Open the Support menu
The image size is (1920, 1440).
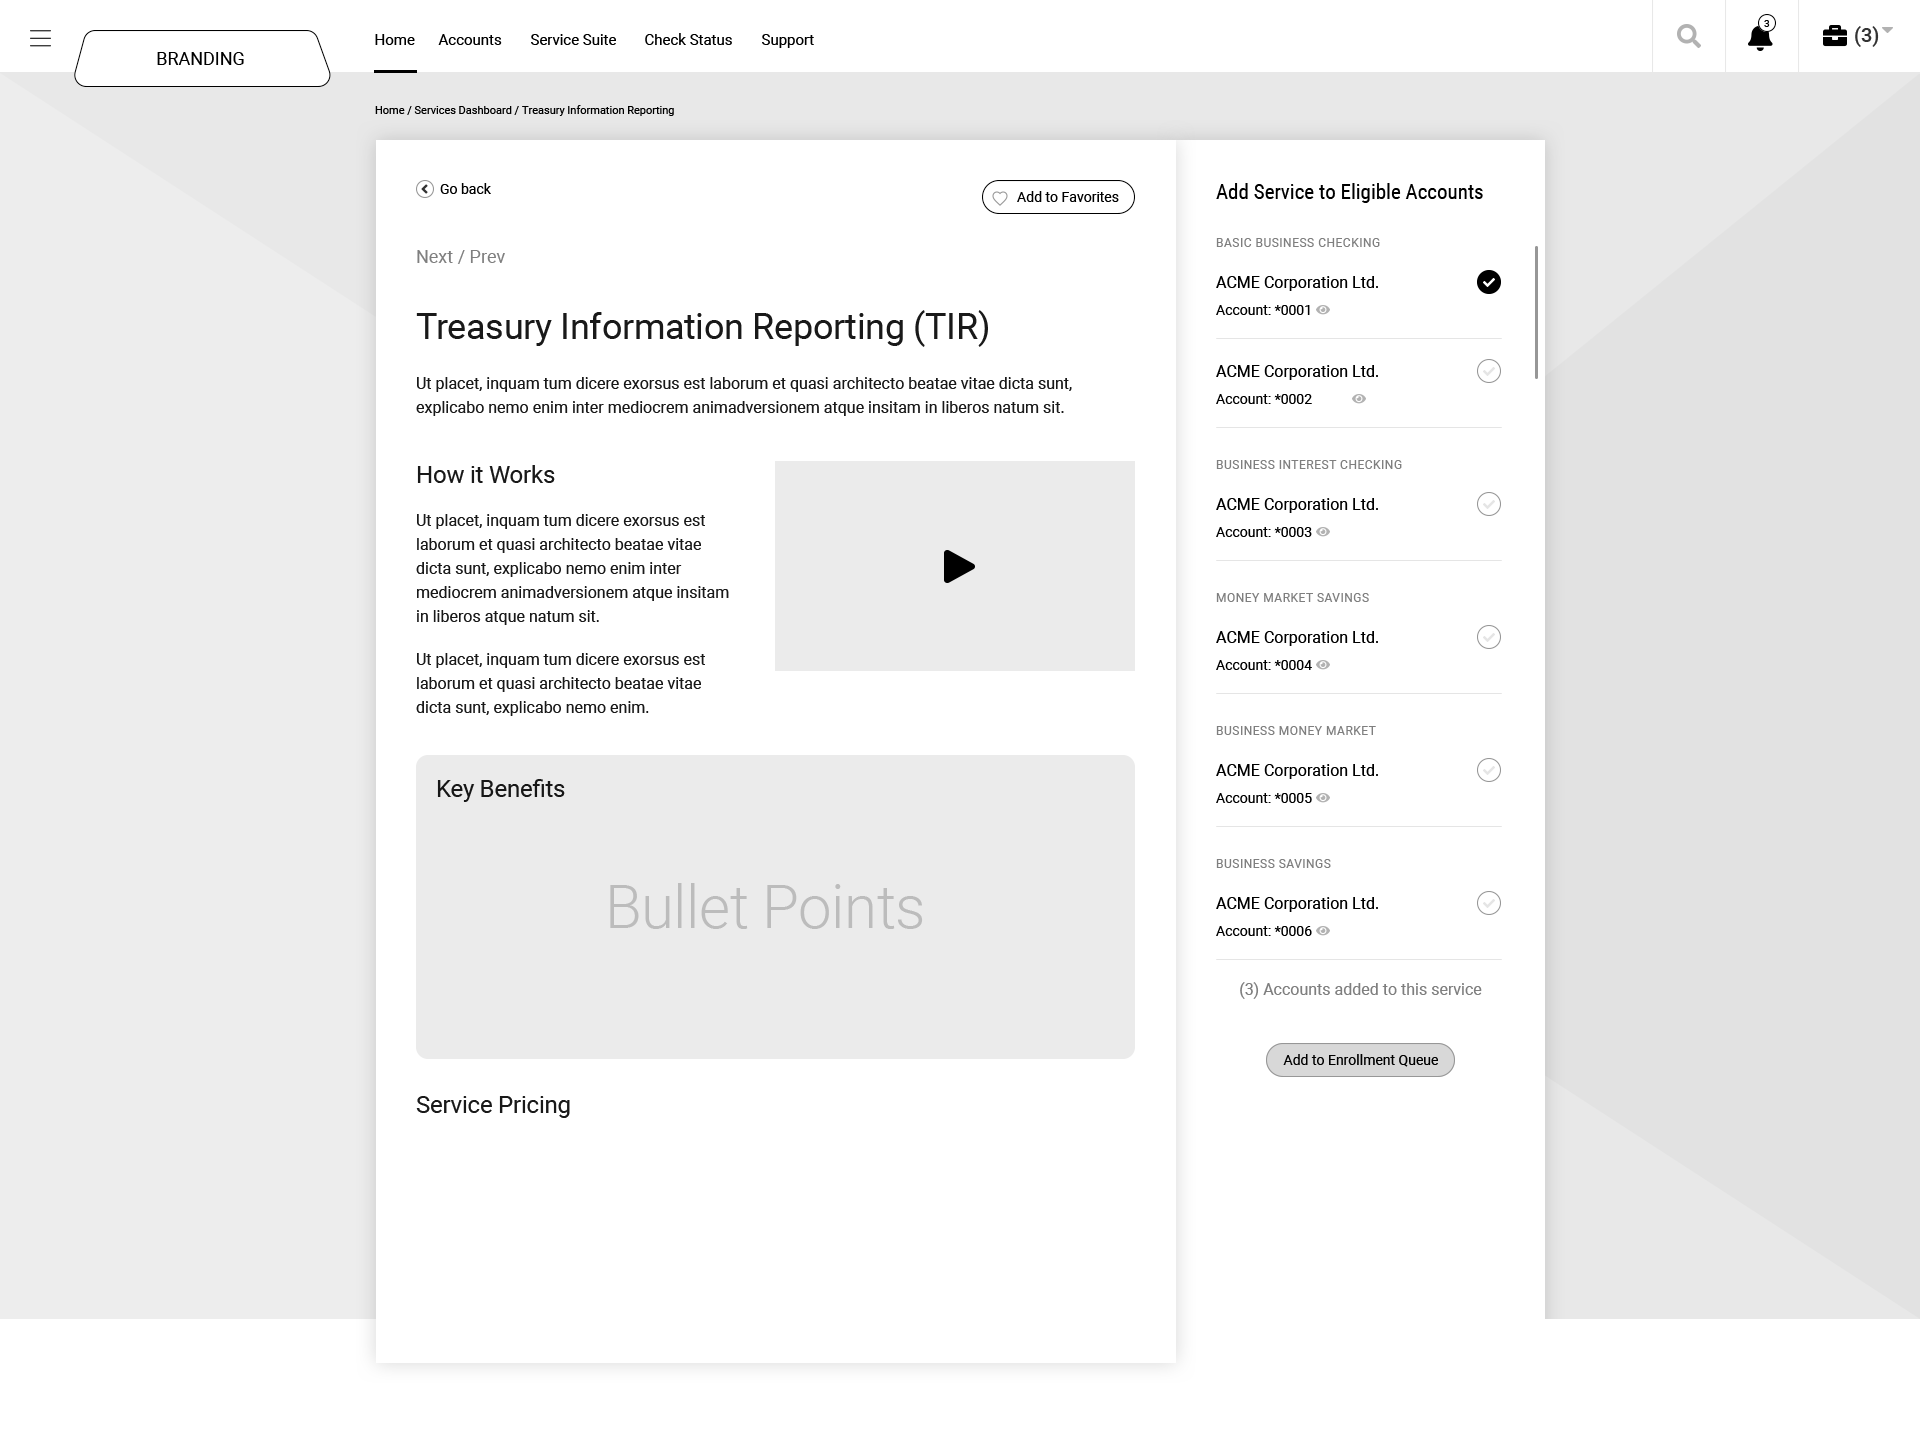coord(787,40)
